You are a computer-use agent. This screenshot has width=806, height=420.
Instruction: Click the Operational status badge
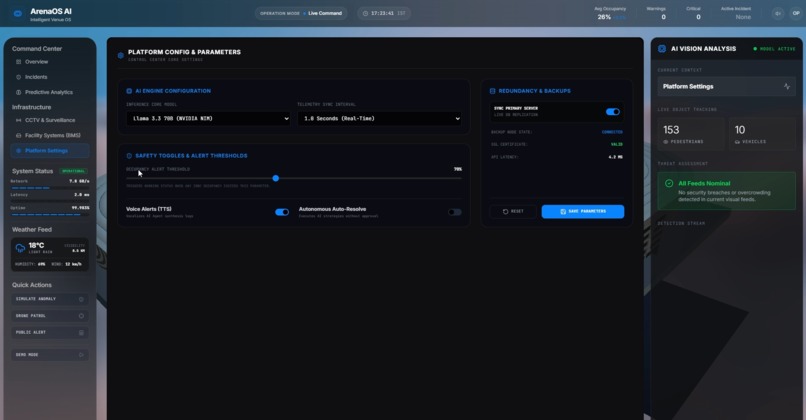coord(74,171)
